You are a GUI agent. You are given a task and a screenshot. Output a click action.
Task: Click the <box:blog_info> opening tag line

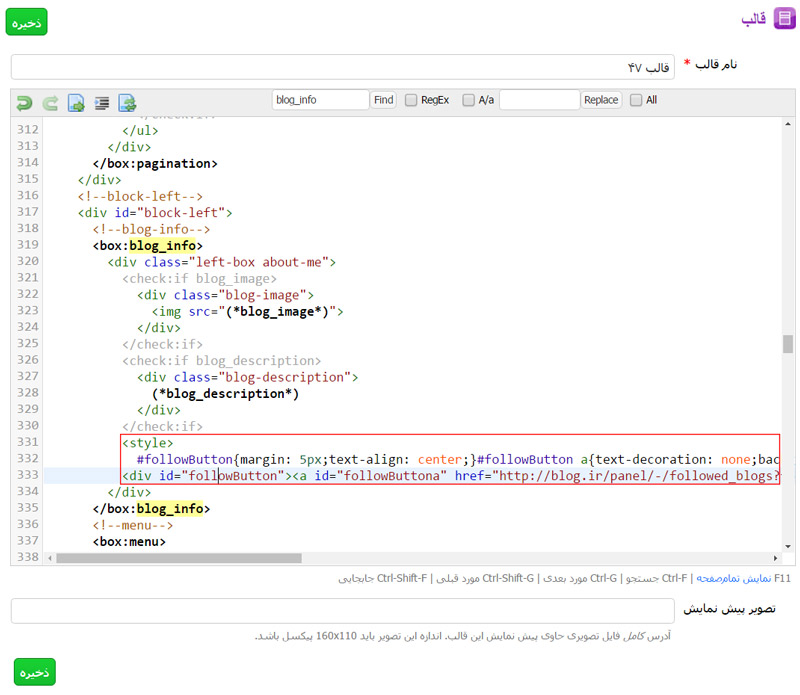click(x=147, y=246)
